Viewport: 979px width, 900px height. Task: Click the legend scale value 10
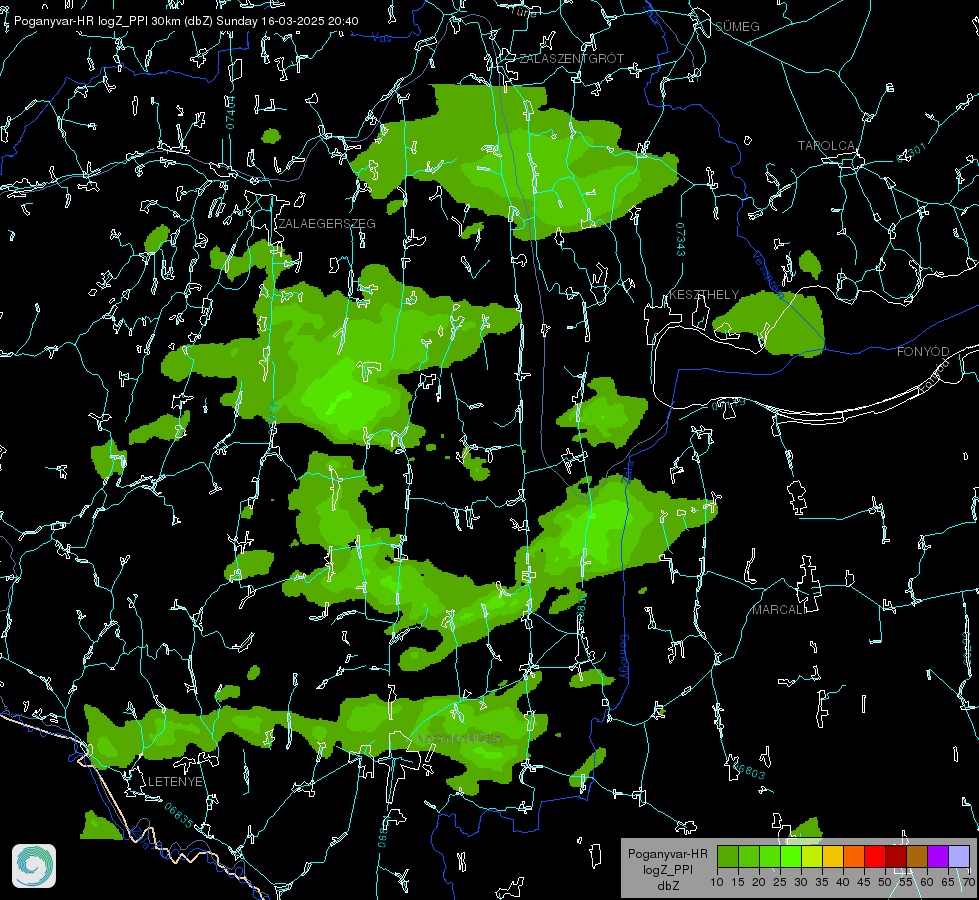click(717, 883)
